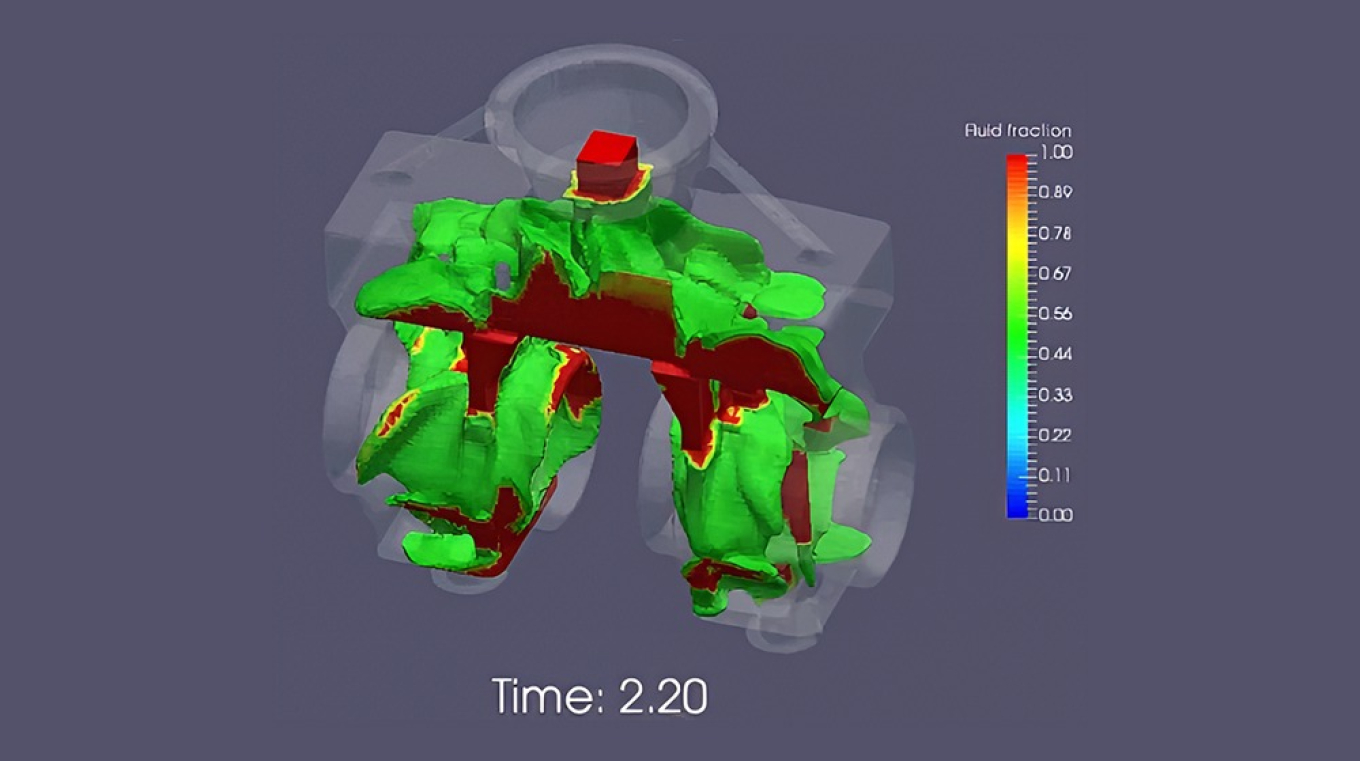
Task: Click the "Time: 2.20" label
Action: pos(599,696)
